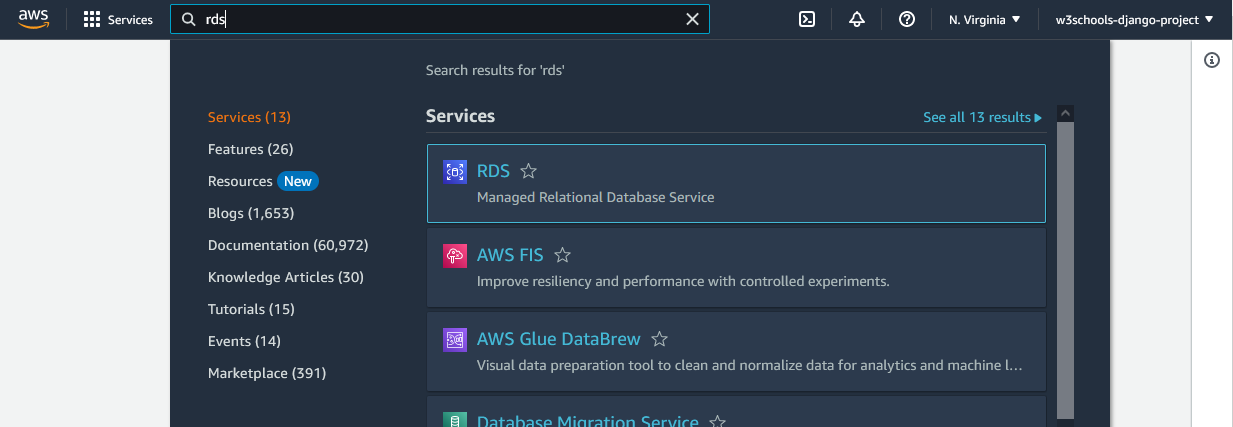The height and width of the screenshot is (427, 1233).
Task: Select Features (26) category
Action: click(250, 149)
